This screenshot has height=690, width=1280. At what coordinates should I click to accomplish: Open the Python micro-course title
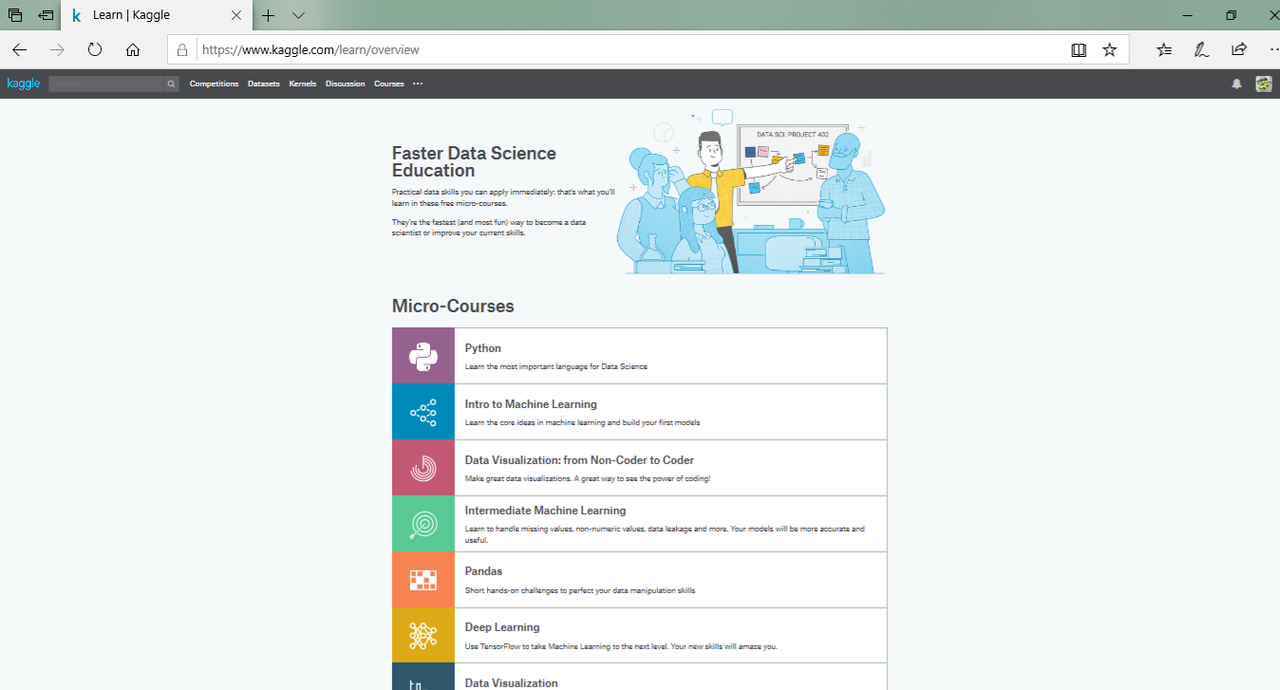click(x=483, y=348)
